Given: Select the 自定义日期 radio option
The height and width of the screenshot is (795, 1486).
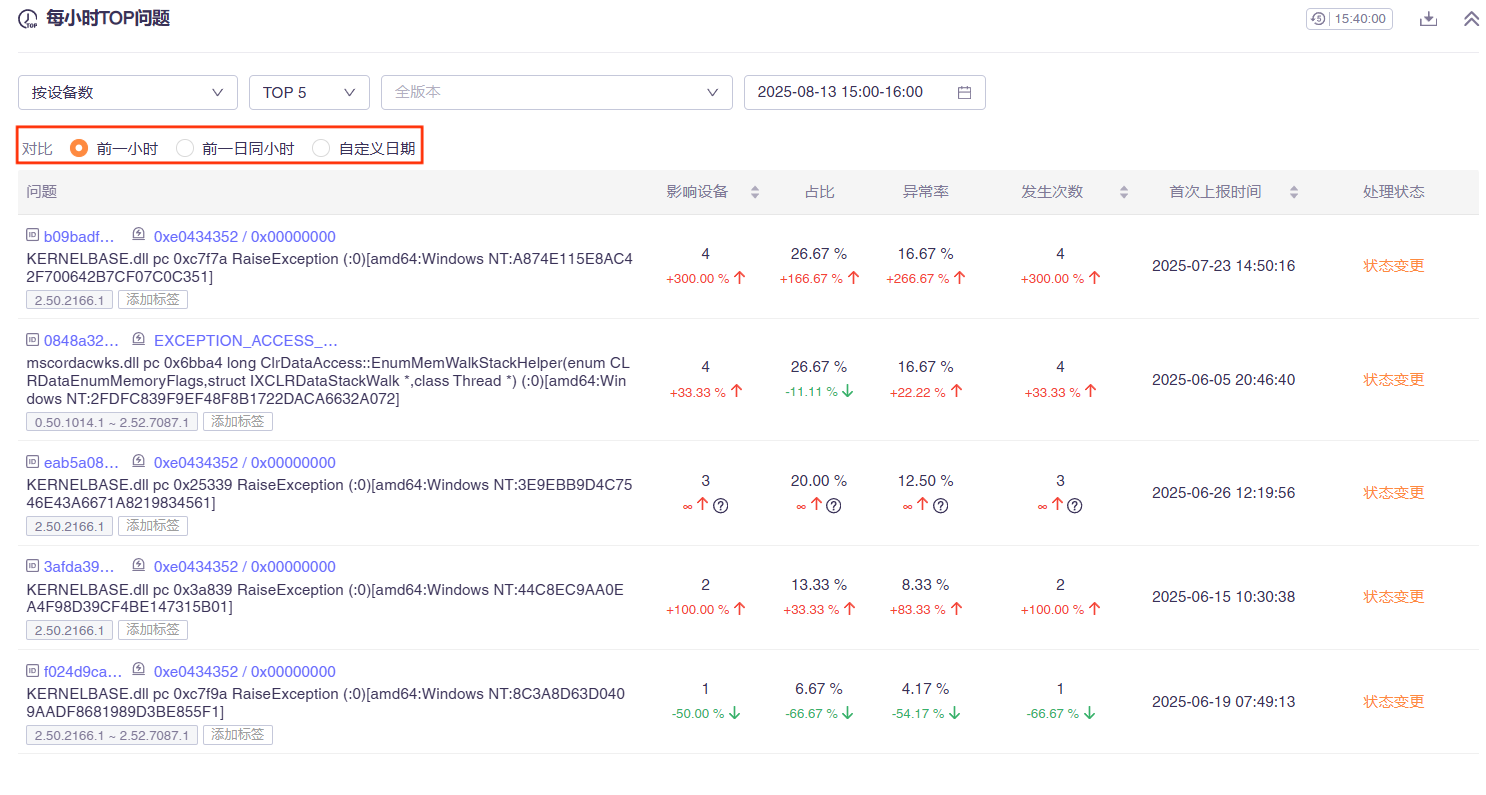Looking at the screenshot, I should tap(321, 148).
